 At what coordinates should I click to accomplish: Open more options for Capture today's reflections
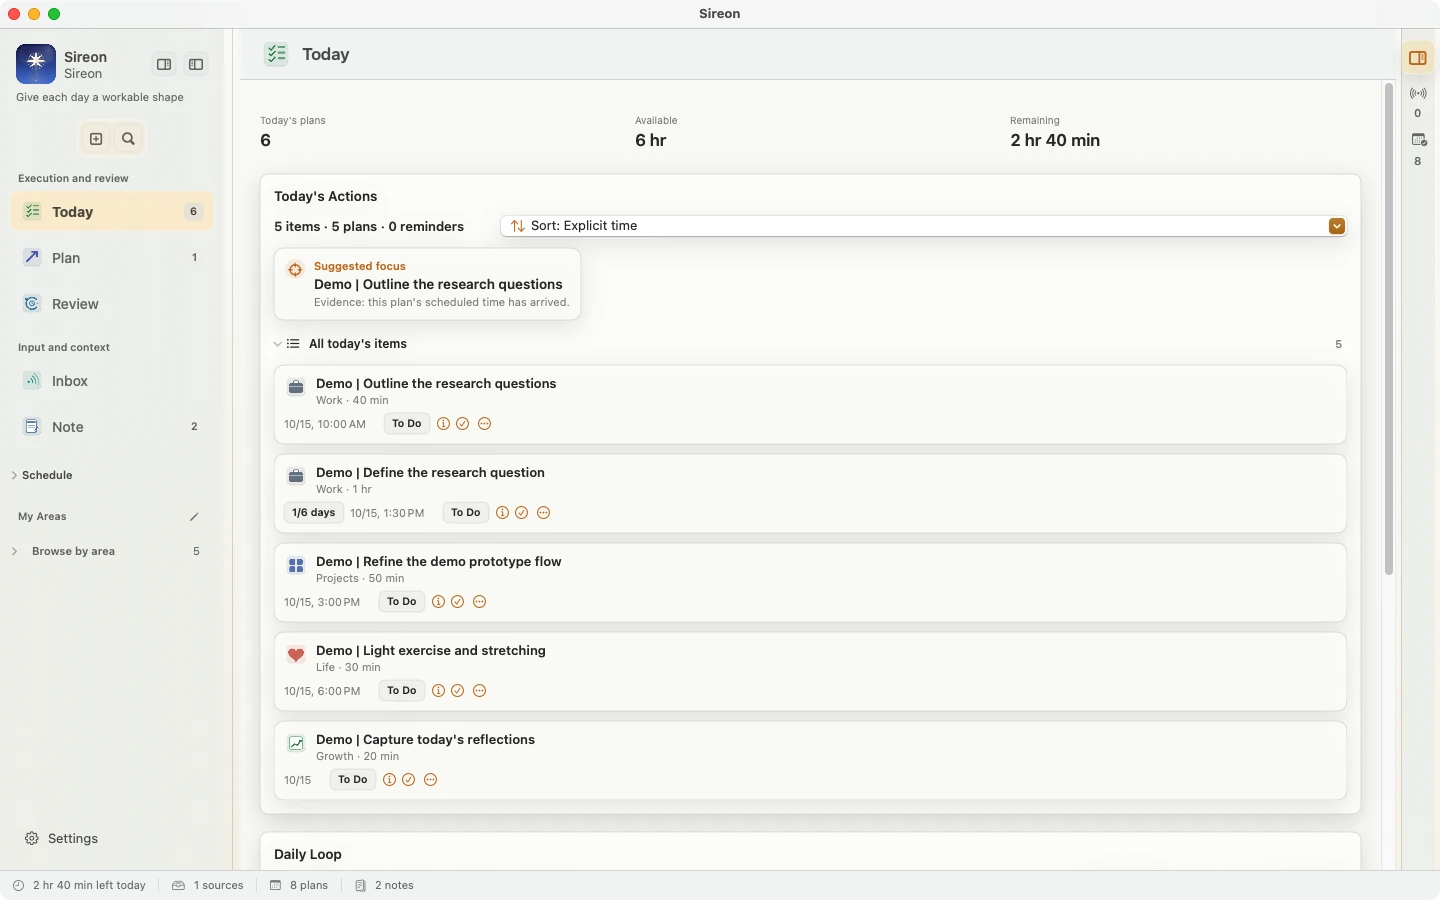point(431,780)
